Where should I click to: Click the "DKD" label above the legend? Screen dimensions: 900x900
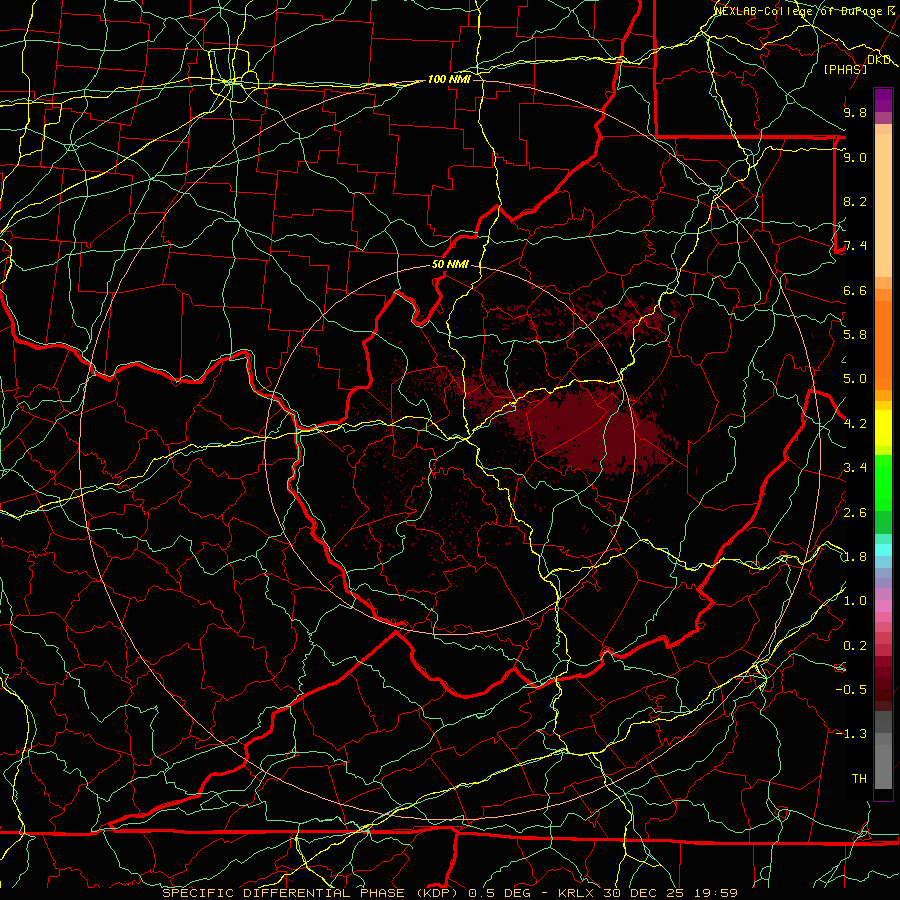coord(879,60)
